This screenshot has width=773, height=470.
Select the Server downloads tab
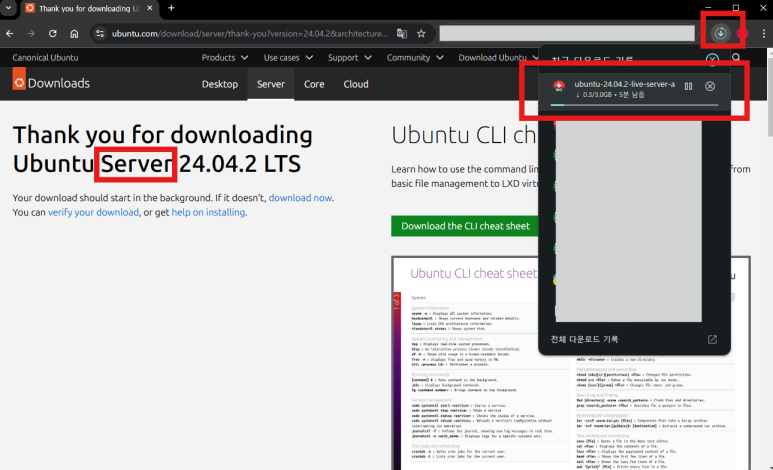click(x=271, y=84)
